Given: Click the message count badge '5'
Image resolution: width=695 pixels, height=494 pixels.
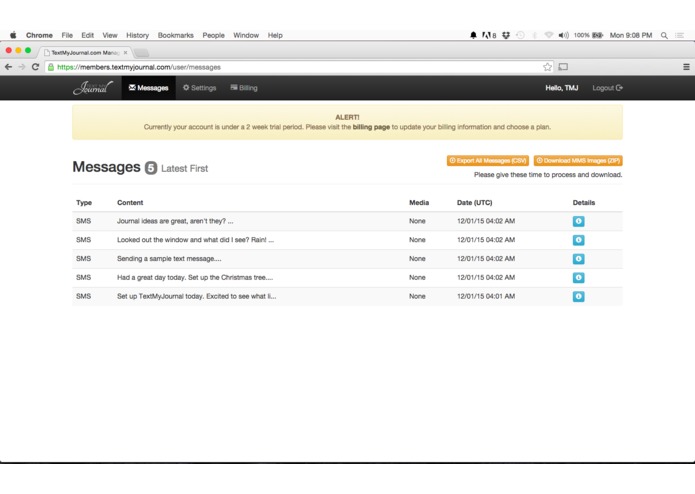Looking at the screenshot, I should (x=151, y=168).
